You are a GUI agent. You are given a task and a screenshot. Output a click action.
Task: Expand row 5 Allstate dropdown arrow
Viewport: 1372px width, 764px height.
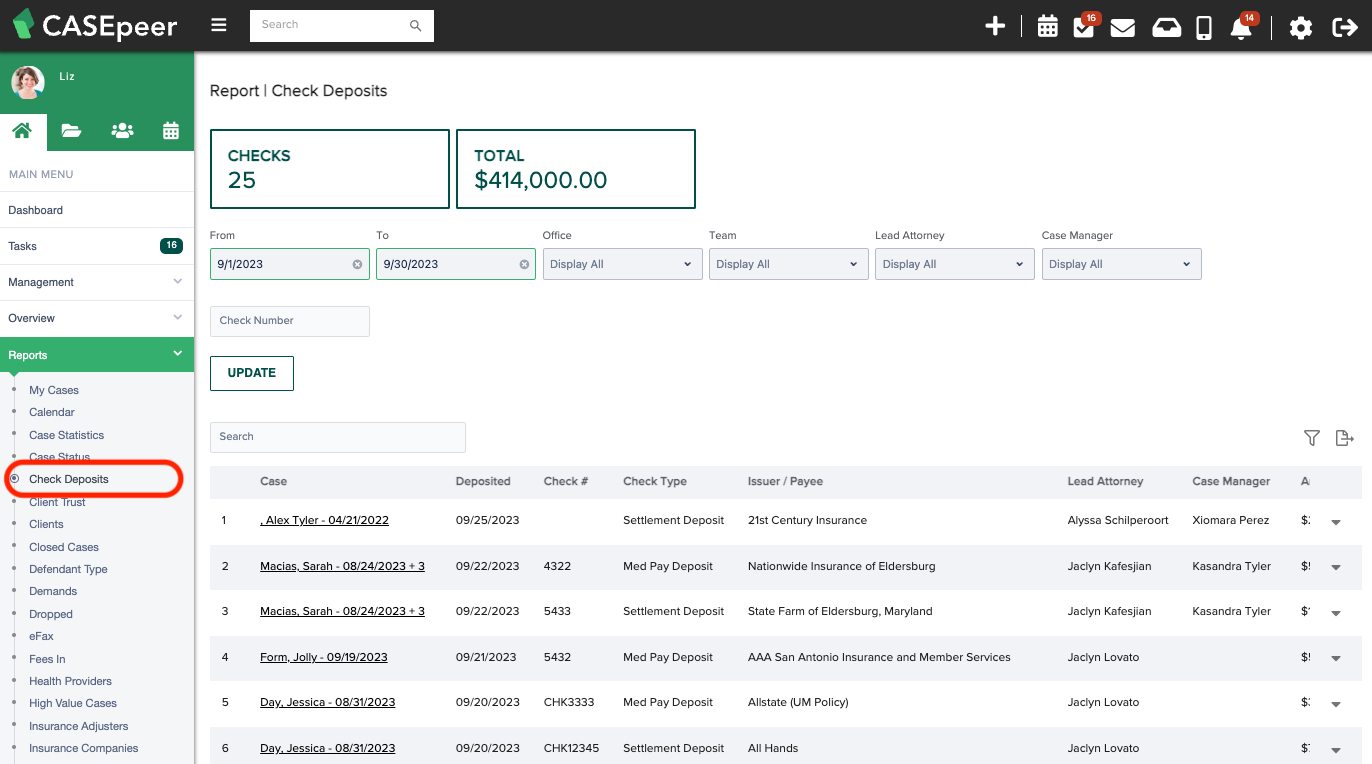(1336, 704)
